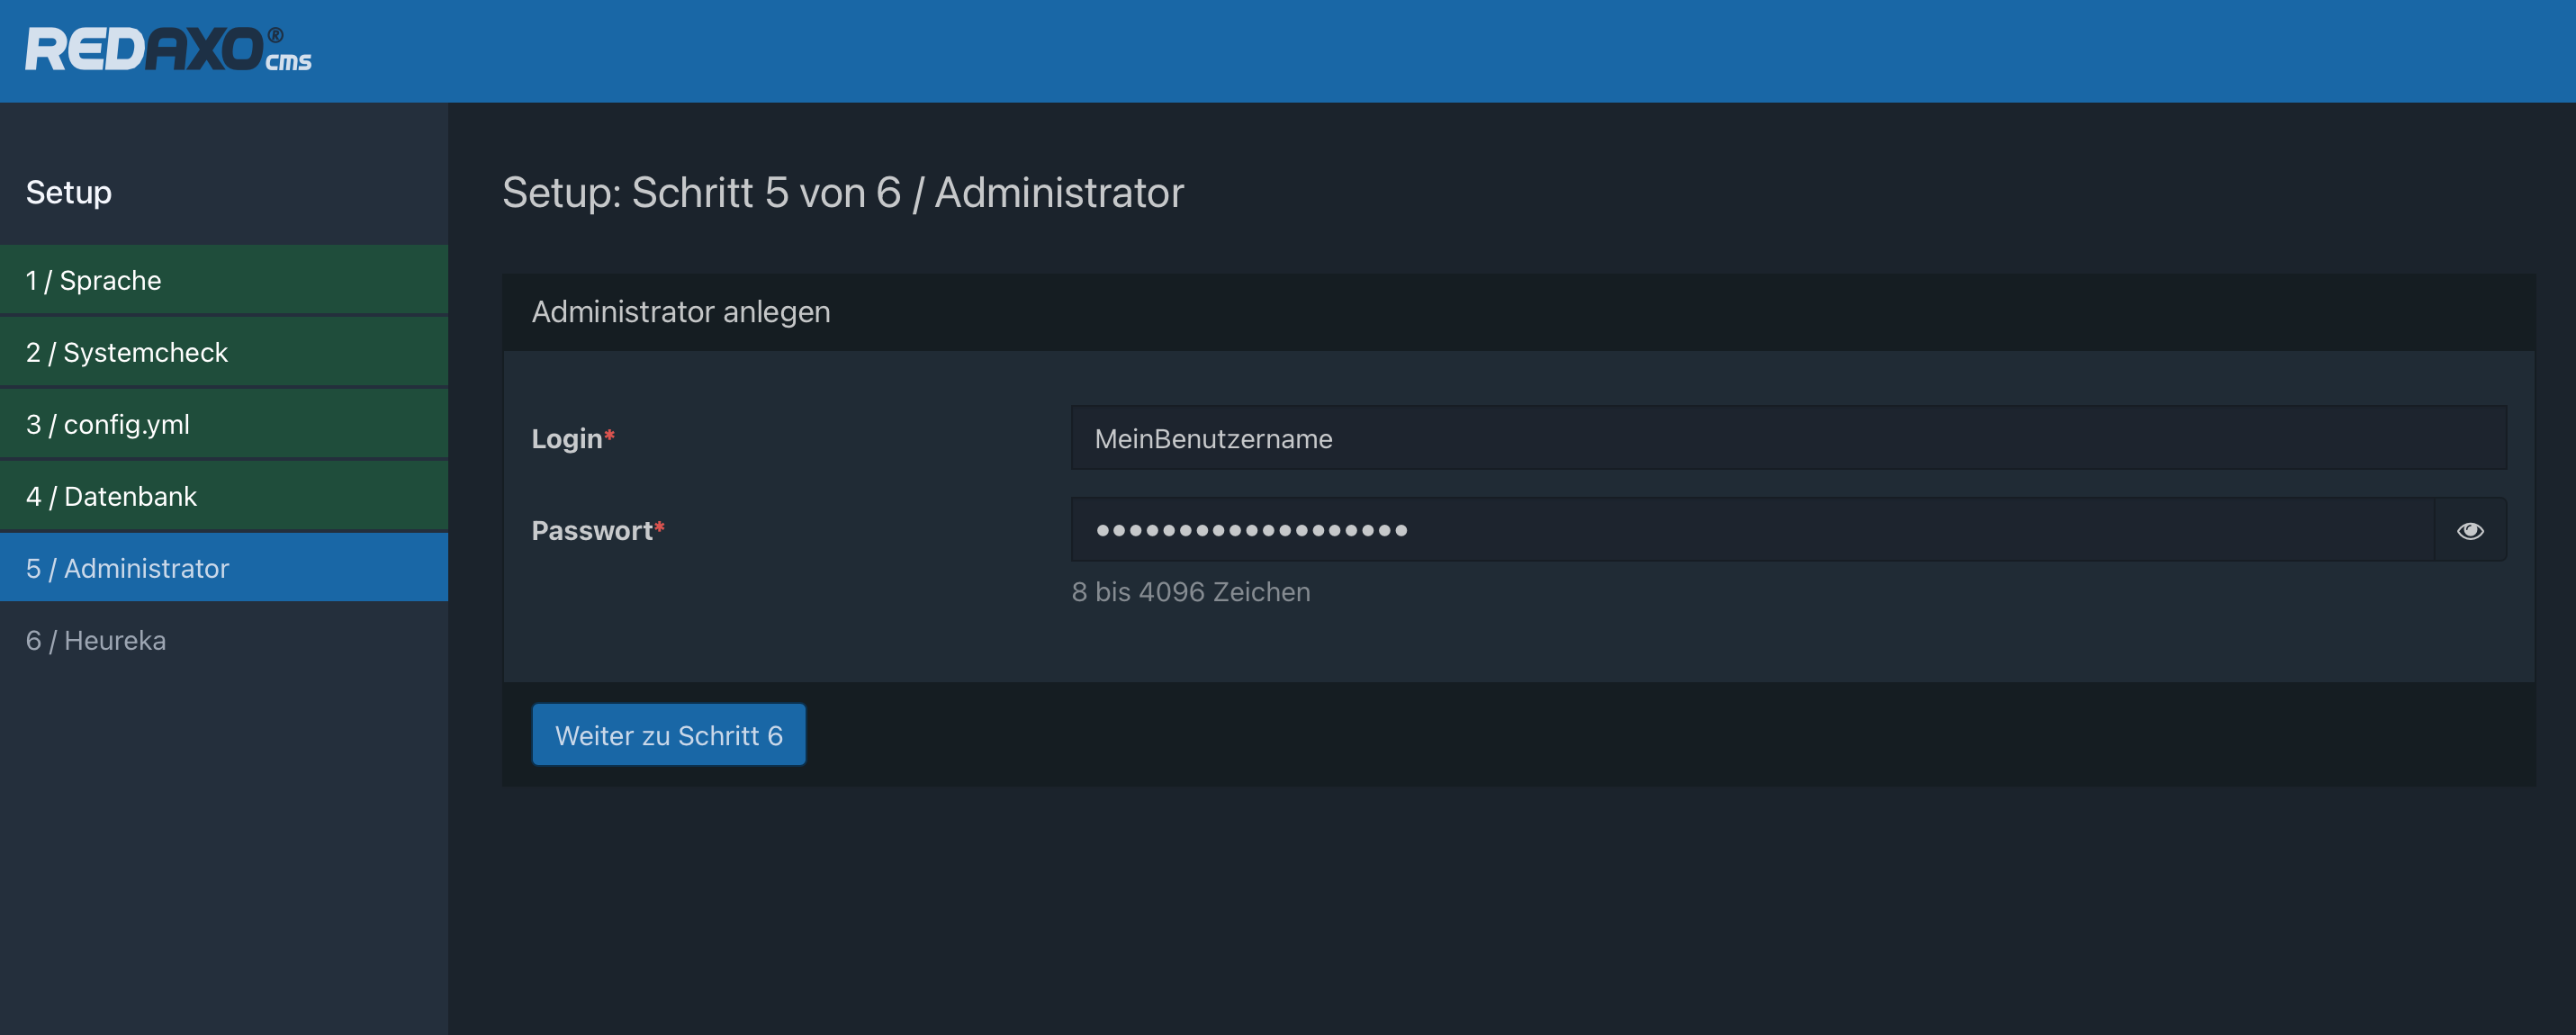Click the Login field label
Viewport: 2576px width, 1035px height.
(572, 438)
